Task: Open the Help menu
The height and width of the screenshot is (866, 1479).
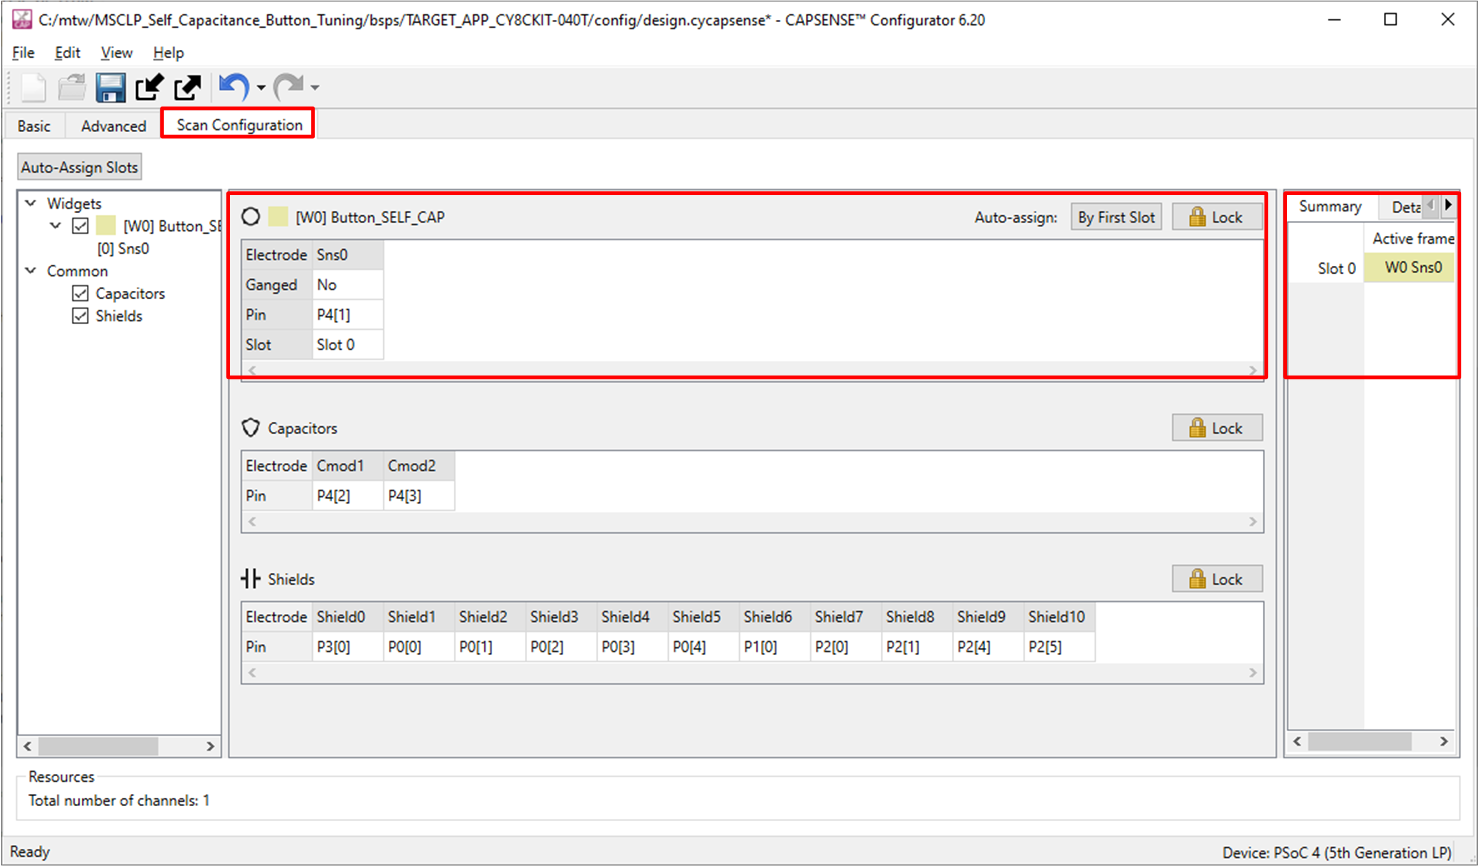Action: 168,52
